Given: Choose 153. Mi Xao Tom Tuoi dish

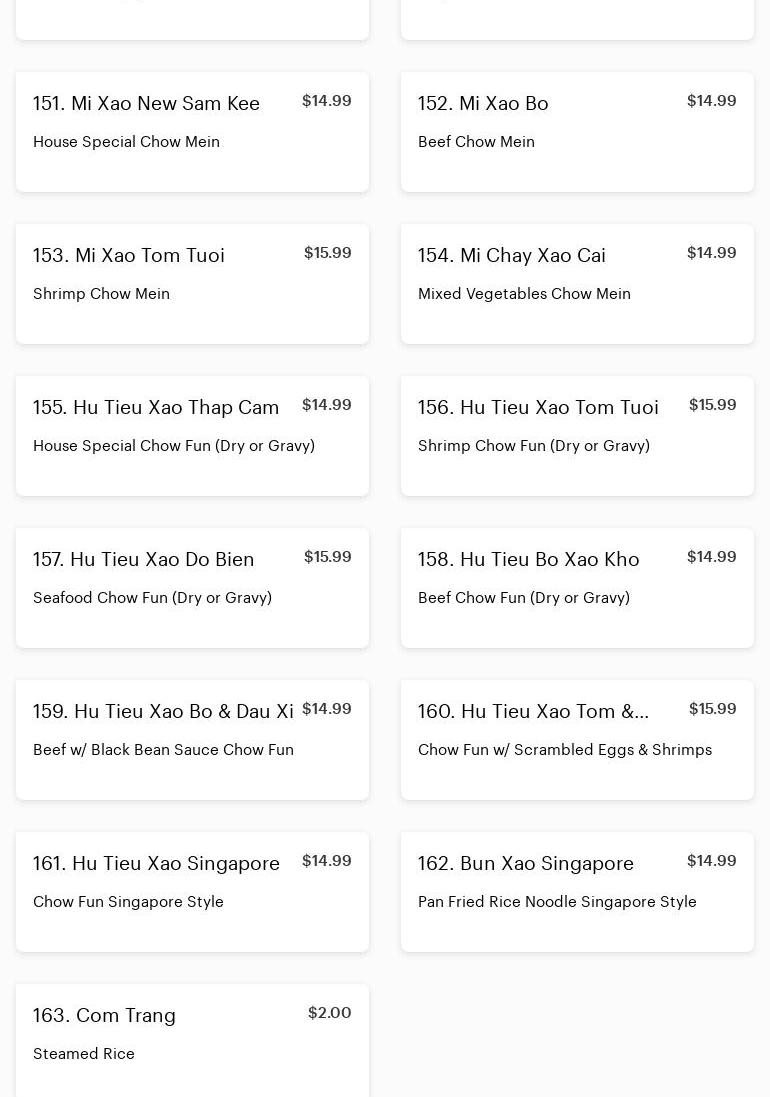Looking at the screenshot, I should [x=192, y=283].
